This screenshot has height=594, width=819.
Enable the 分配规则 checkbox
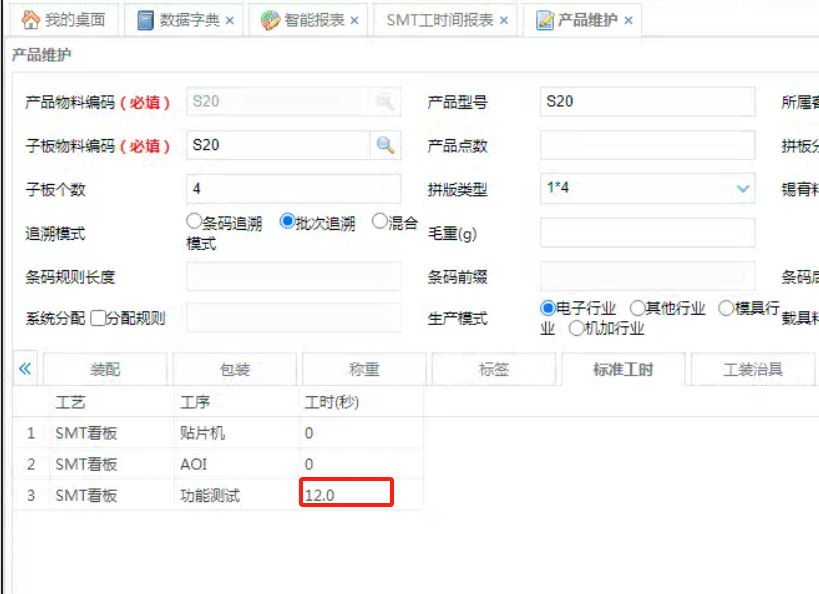tap(98, 319)
